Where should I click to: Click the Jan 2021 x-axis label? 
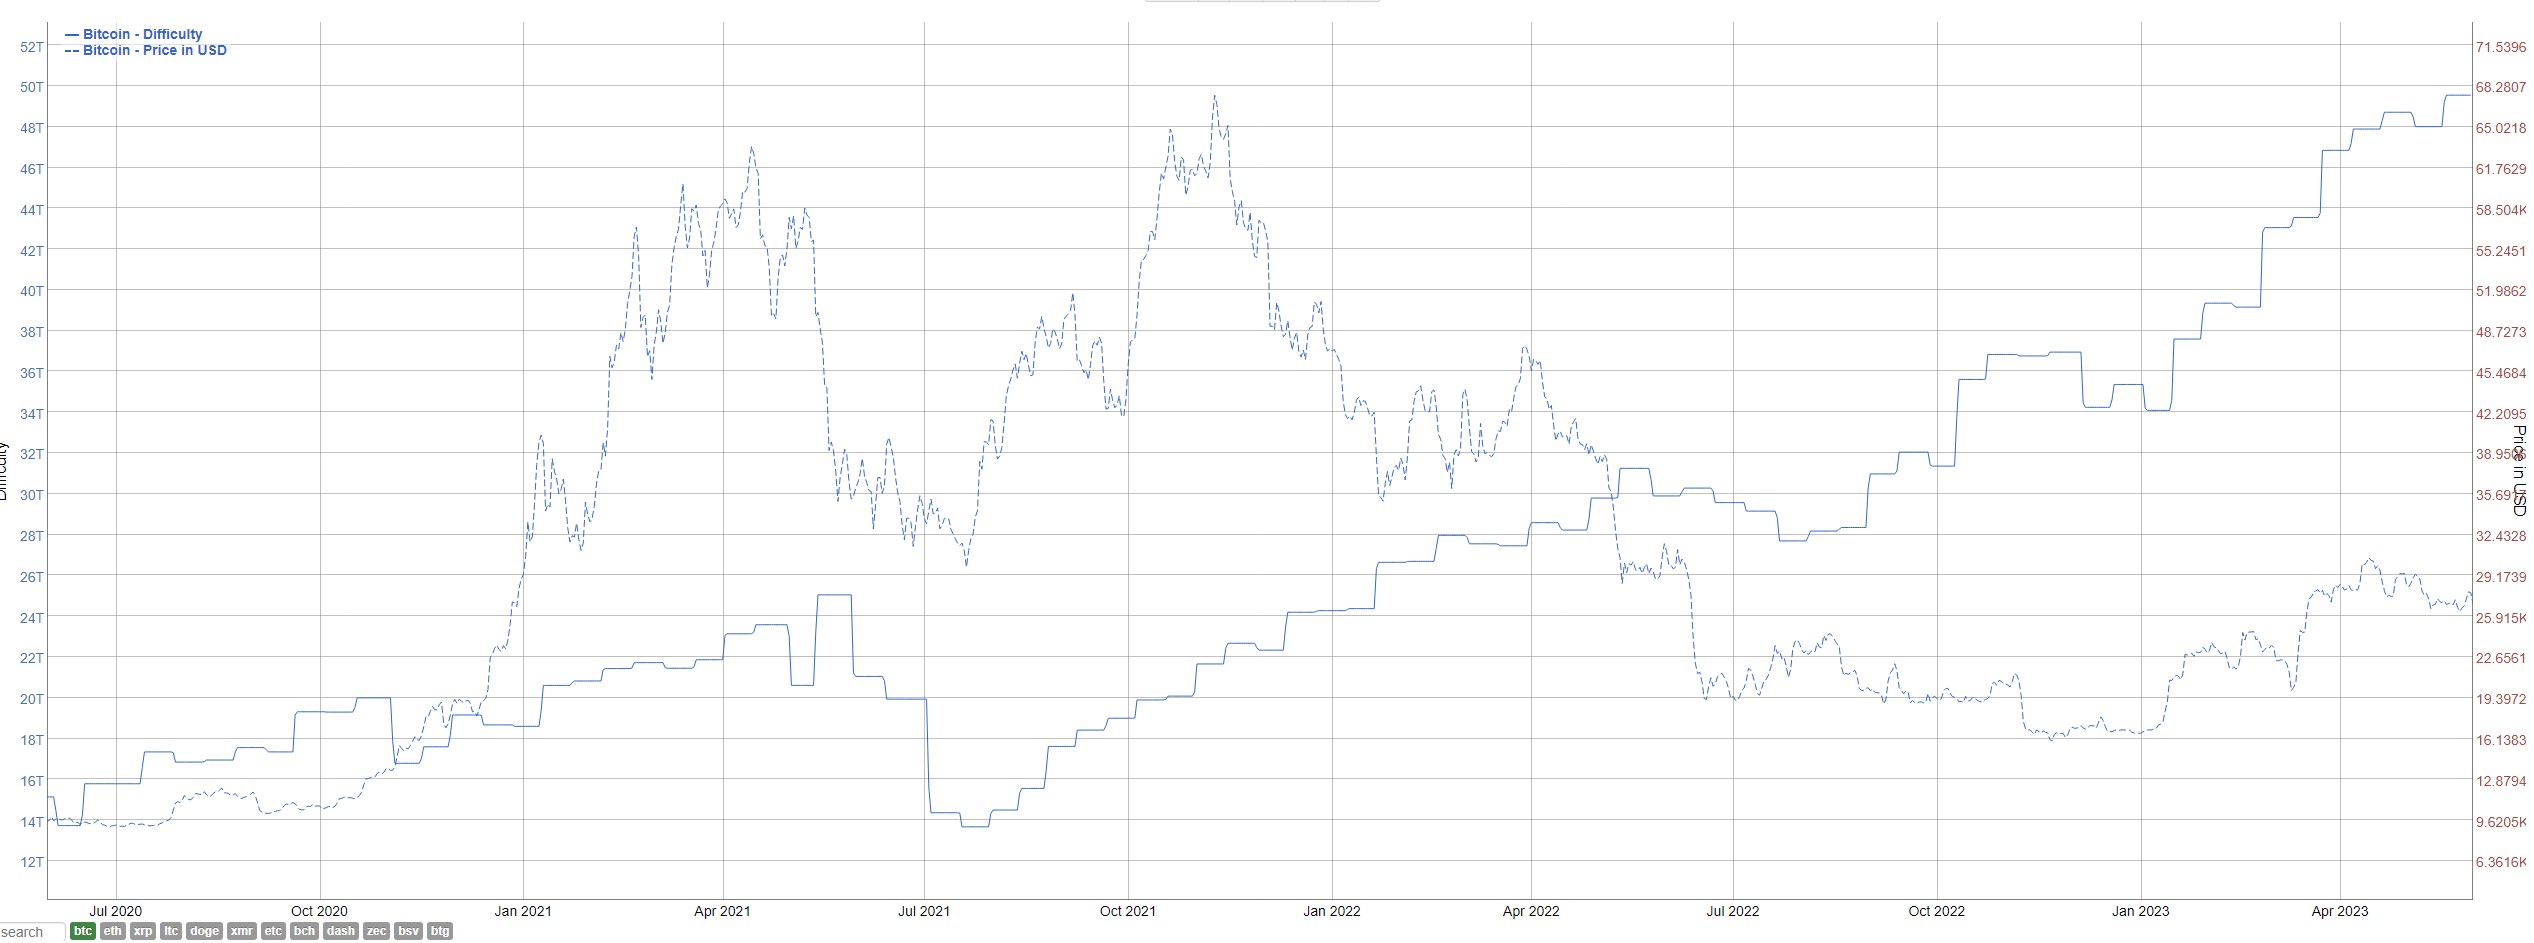[x=523, y=911]
